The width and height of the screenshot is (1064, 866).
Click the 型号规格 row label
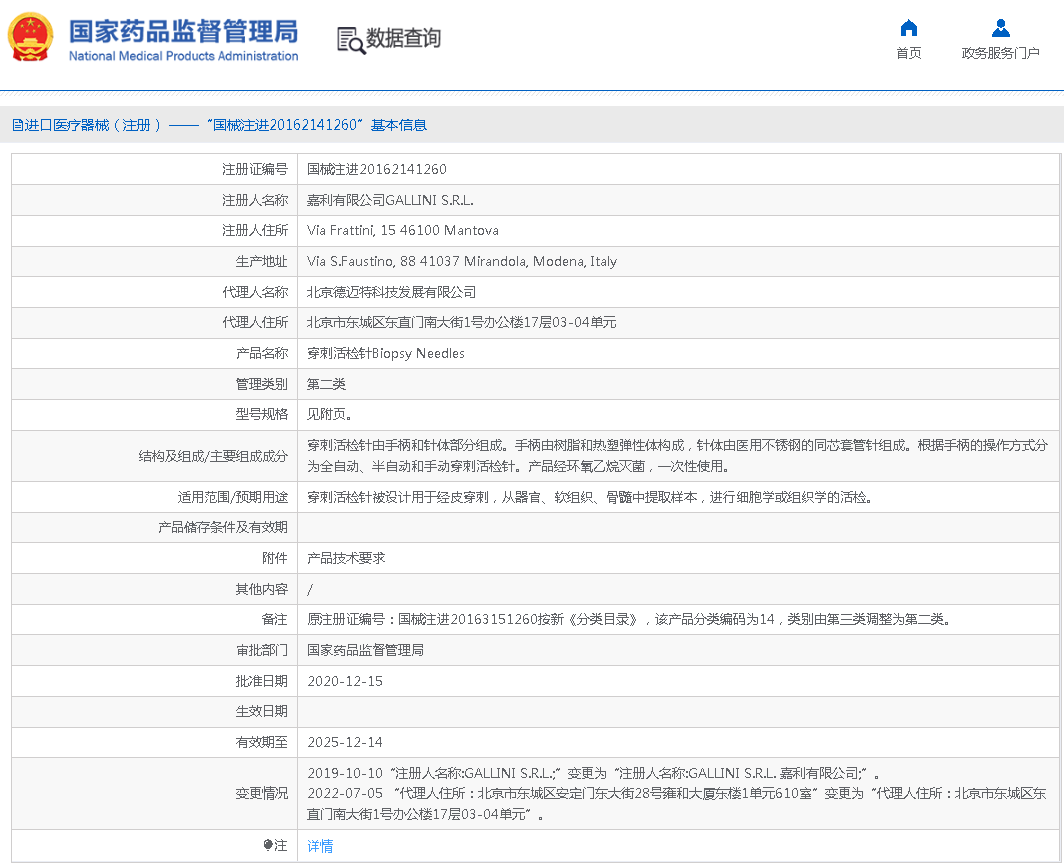(x=262, y=415)
